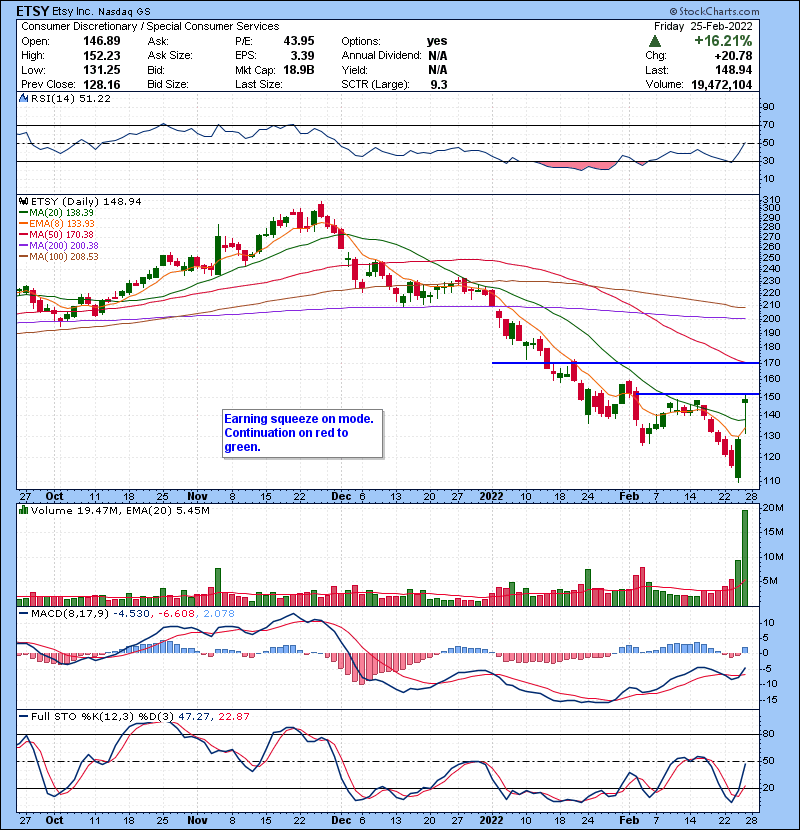Click the stochastic %K value 47.27

point(193,716)
